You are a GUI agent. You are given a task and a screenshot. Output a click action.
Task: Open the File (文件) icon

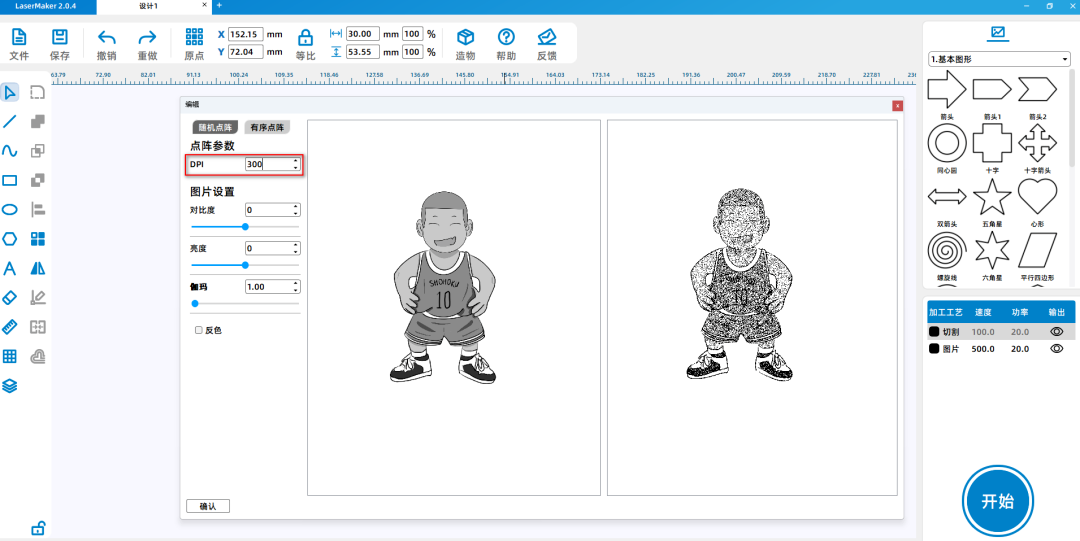pyautogui.click(x=19, y=37)
